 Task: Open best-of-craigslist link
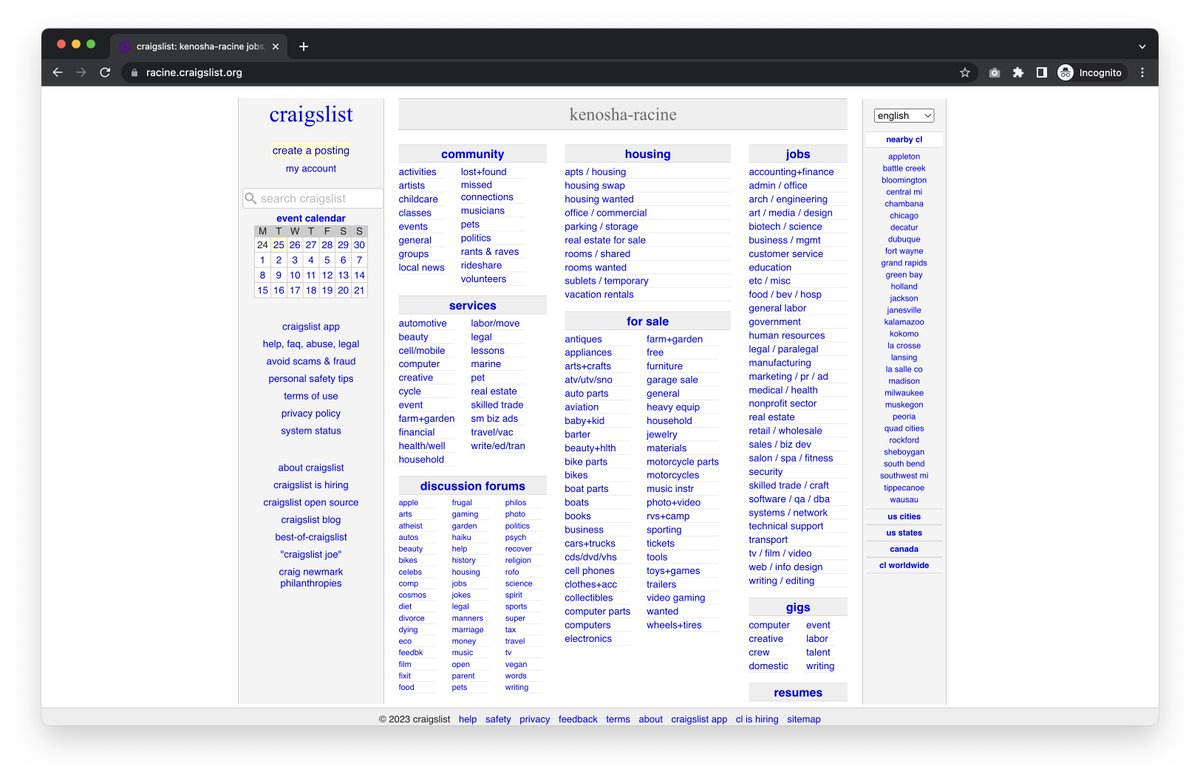click(x=311, y=537)
